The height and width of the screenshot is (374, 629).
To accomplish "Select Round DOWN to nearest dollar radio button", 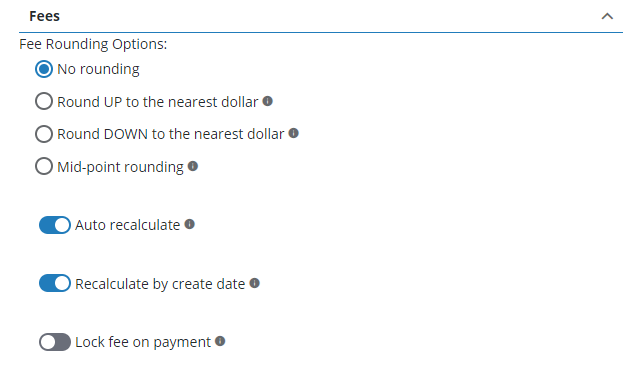I will pos(44,134).
